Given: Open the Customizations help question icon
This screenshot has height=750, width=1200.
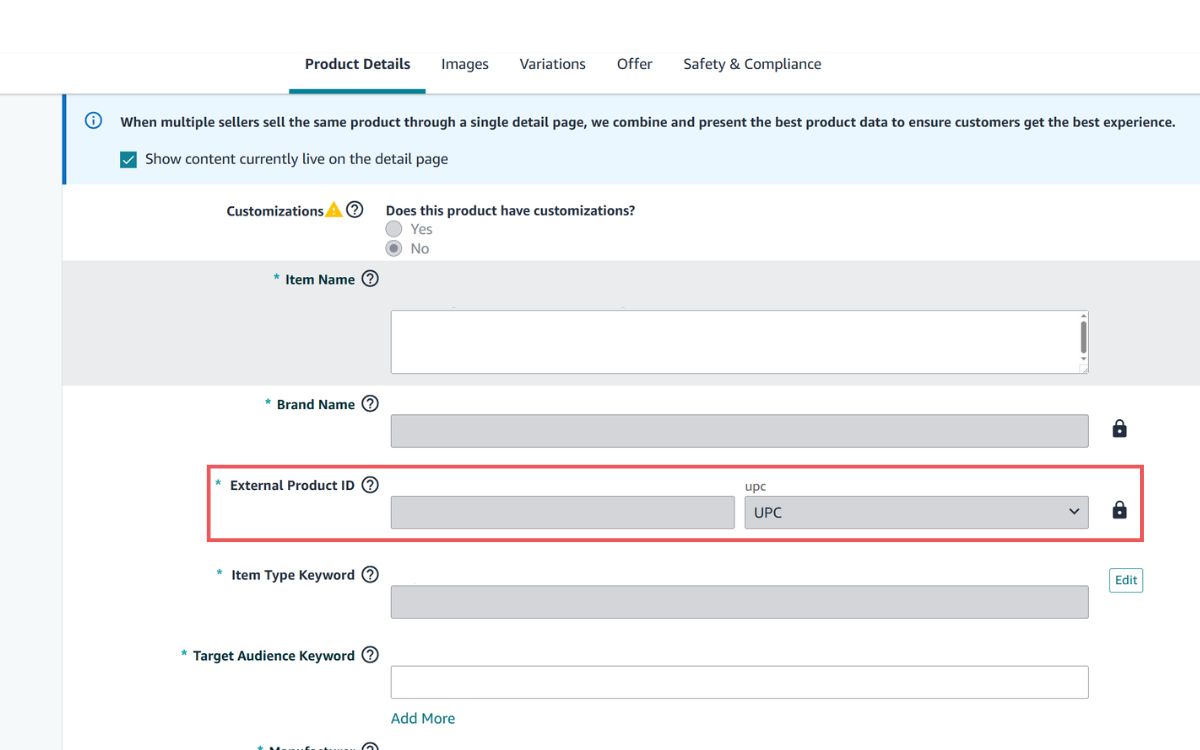Looking at the screenshot, I should pyautogui.click(x=354, y=210).
